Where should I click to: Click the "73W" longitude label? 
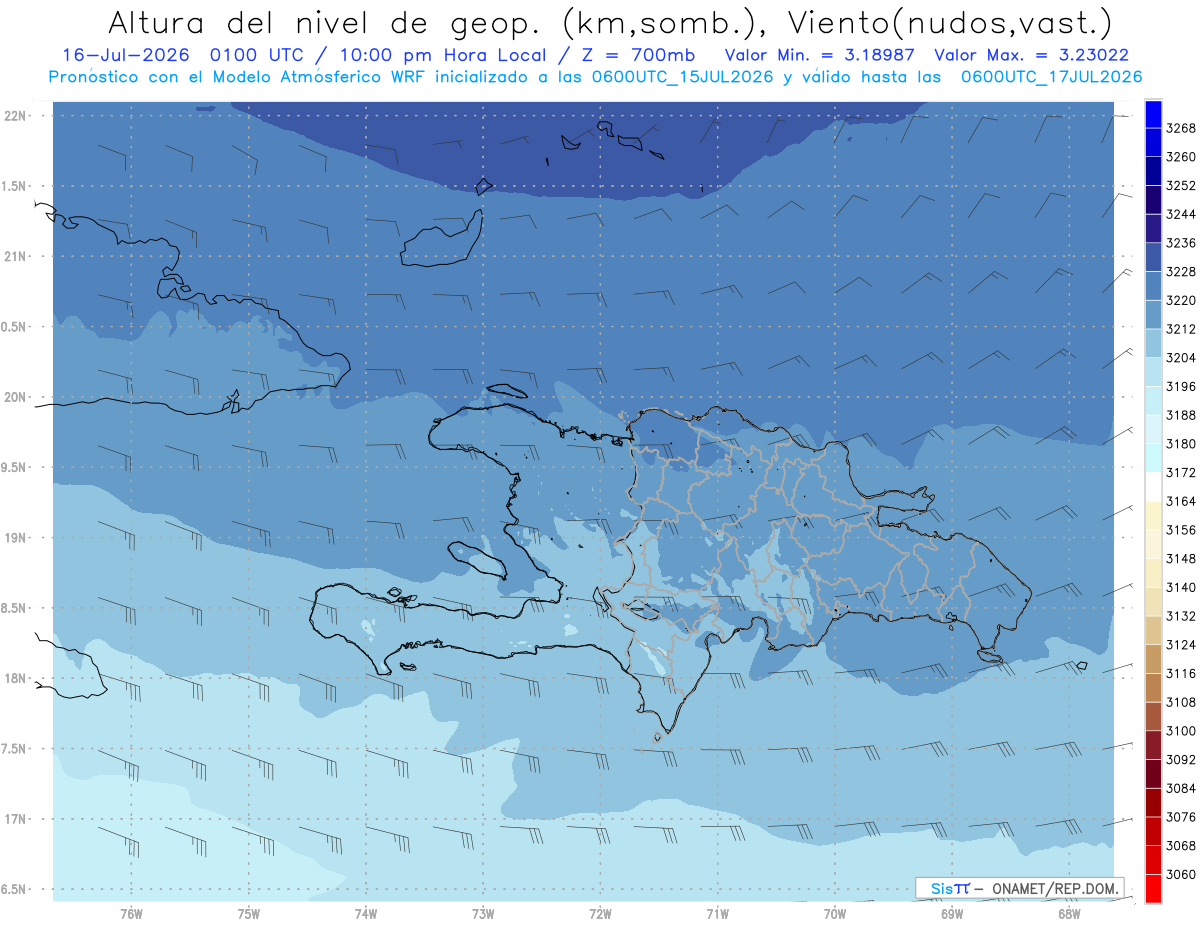click(x=483, y=914)
